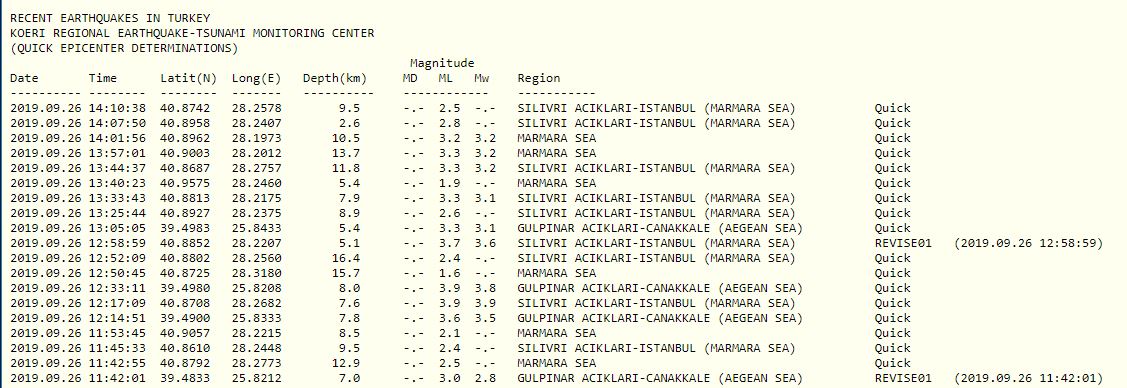Select time 13:33:43
The width and height of the screenshot is (1127, 388).
coord(117,198)
